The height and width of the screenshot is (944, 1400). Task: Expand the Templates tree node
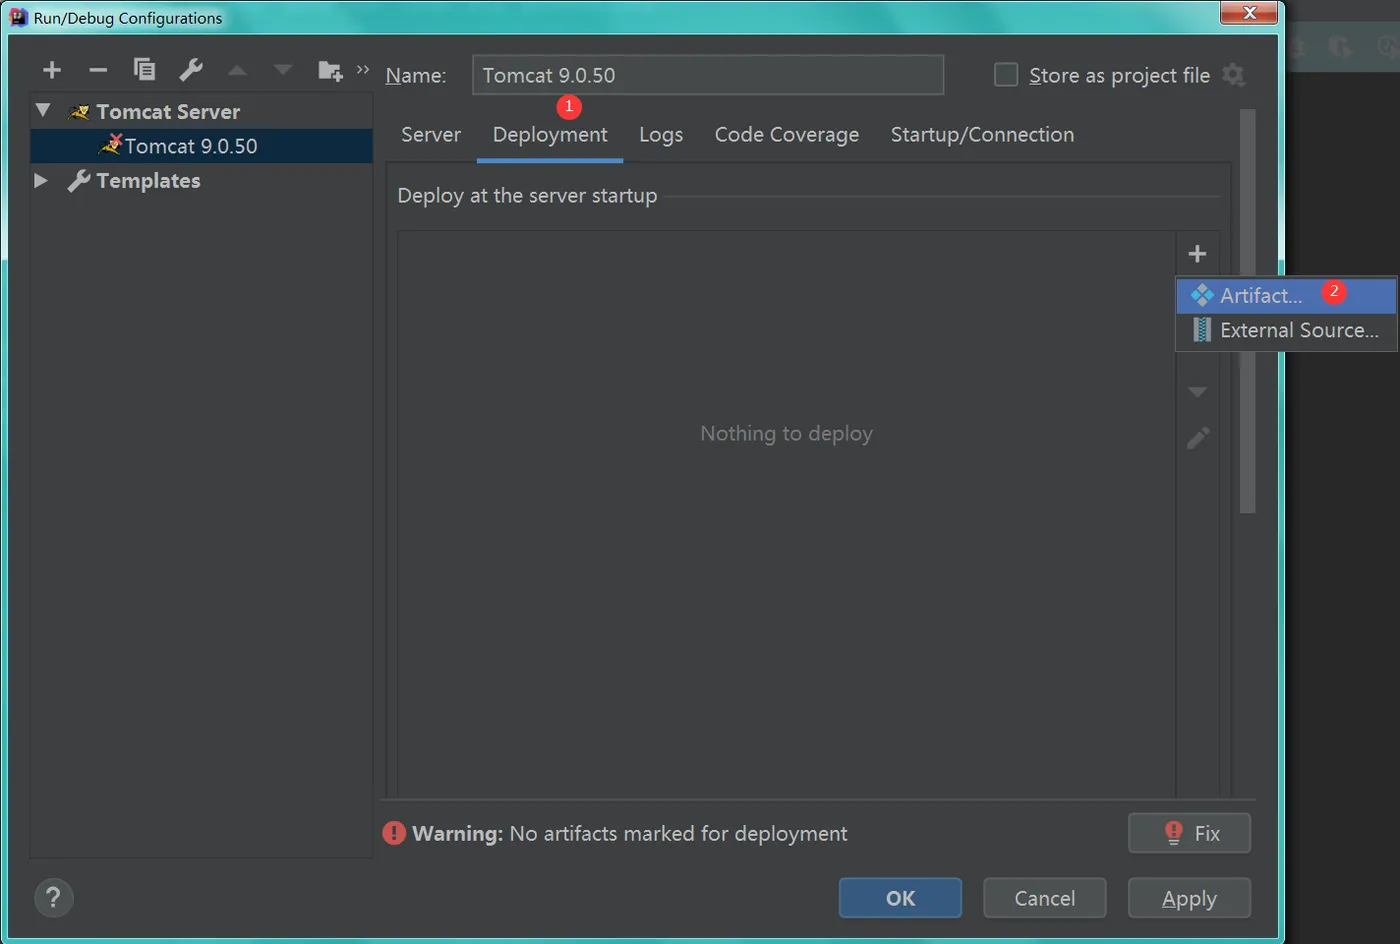(x=41, y=180)
